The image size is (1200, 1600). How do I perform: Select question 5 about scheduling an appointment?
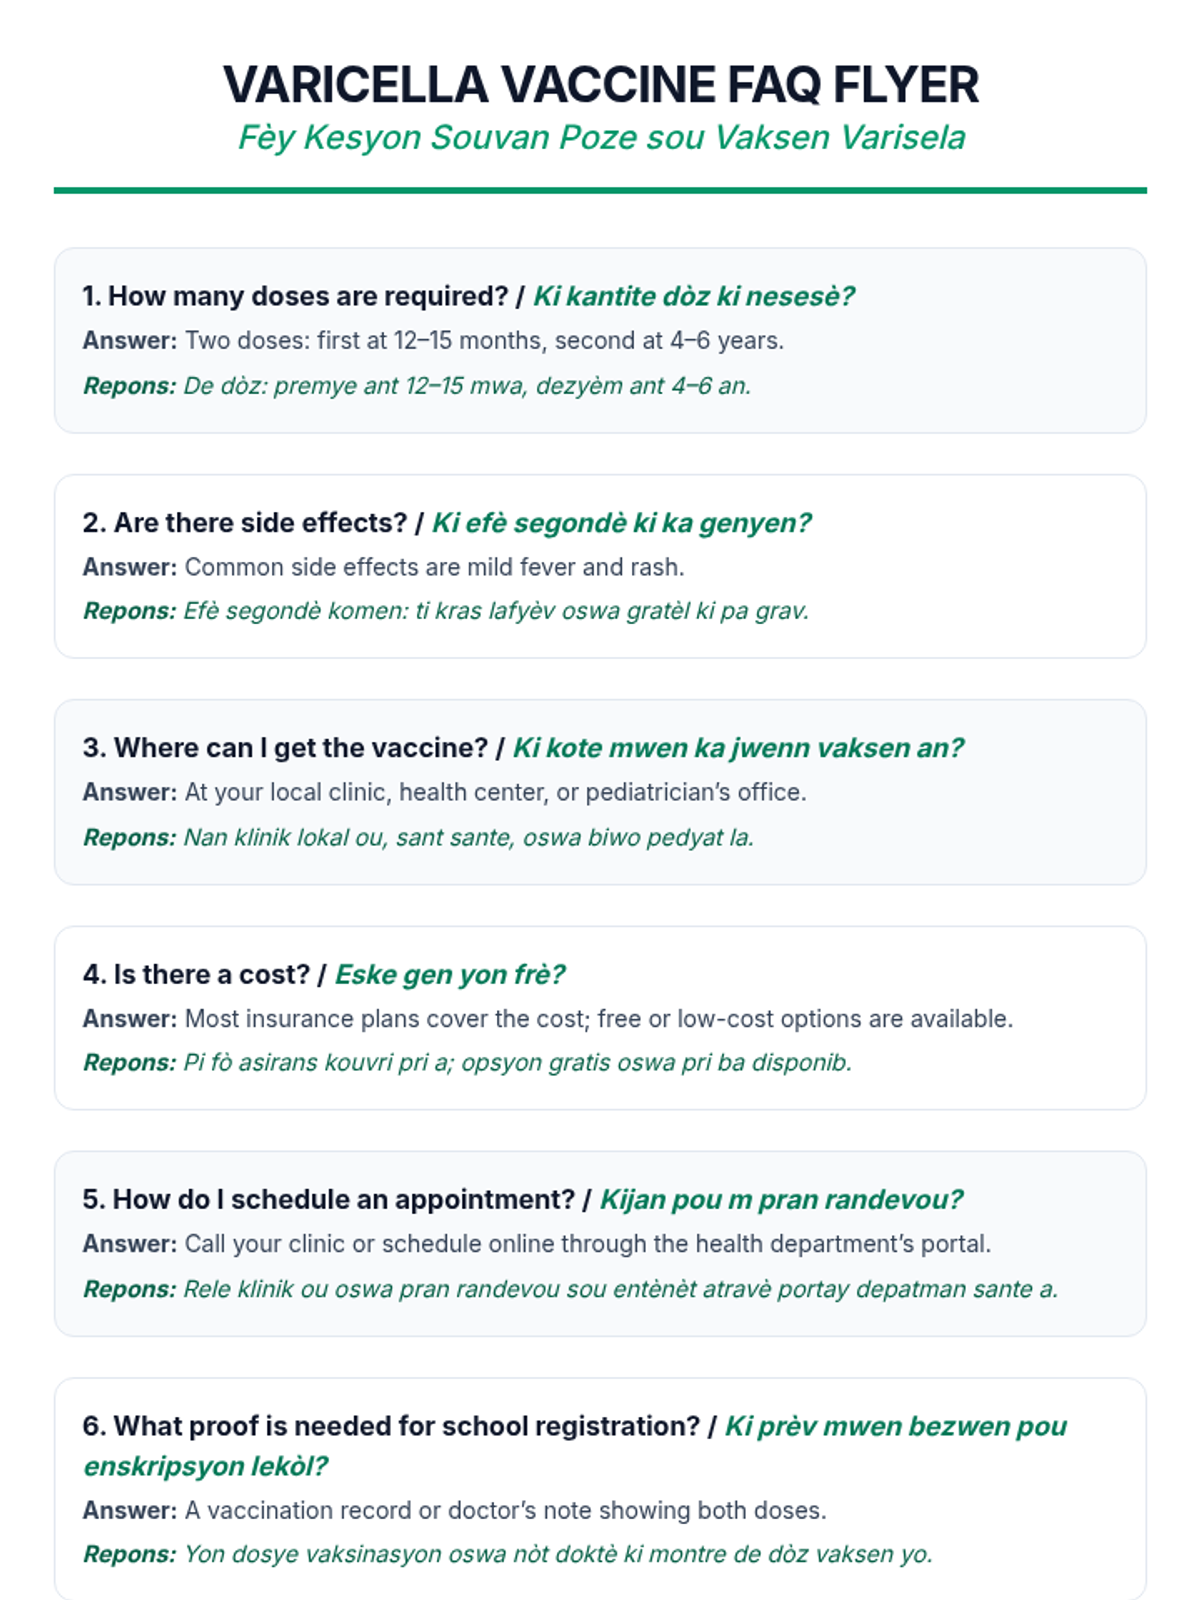click(x=522, y=1199)
